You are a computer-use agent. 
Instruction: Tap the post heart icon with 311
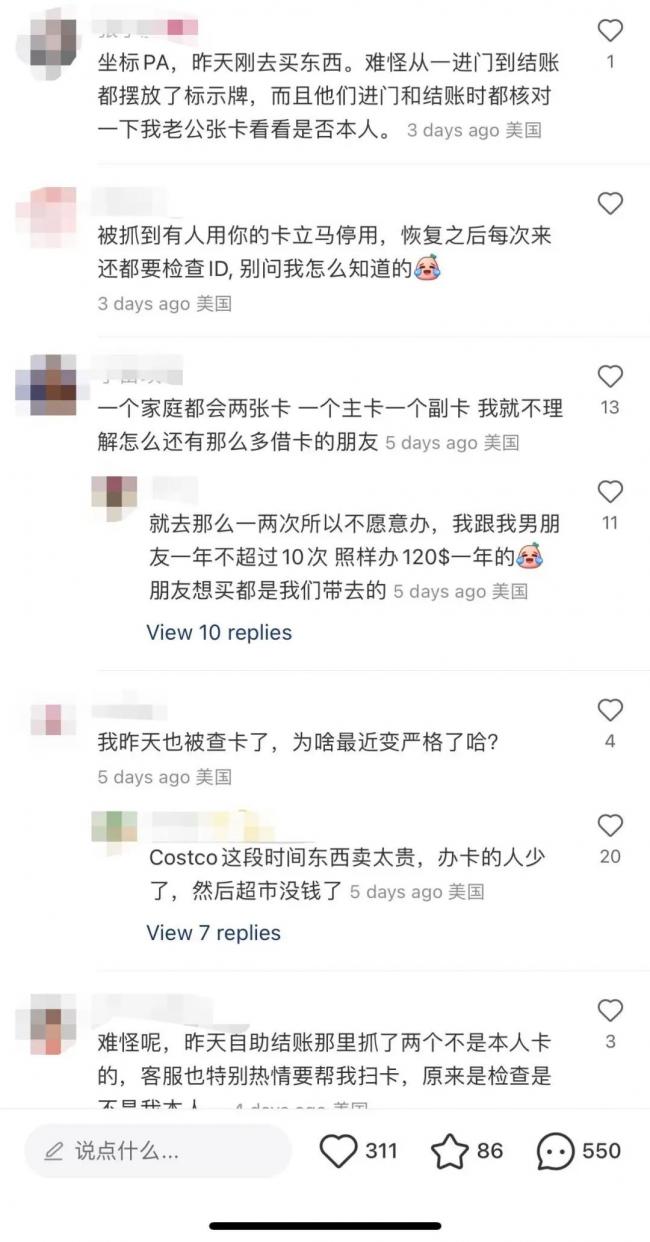click(x=339, y=1151)
